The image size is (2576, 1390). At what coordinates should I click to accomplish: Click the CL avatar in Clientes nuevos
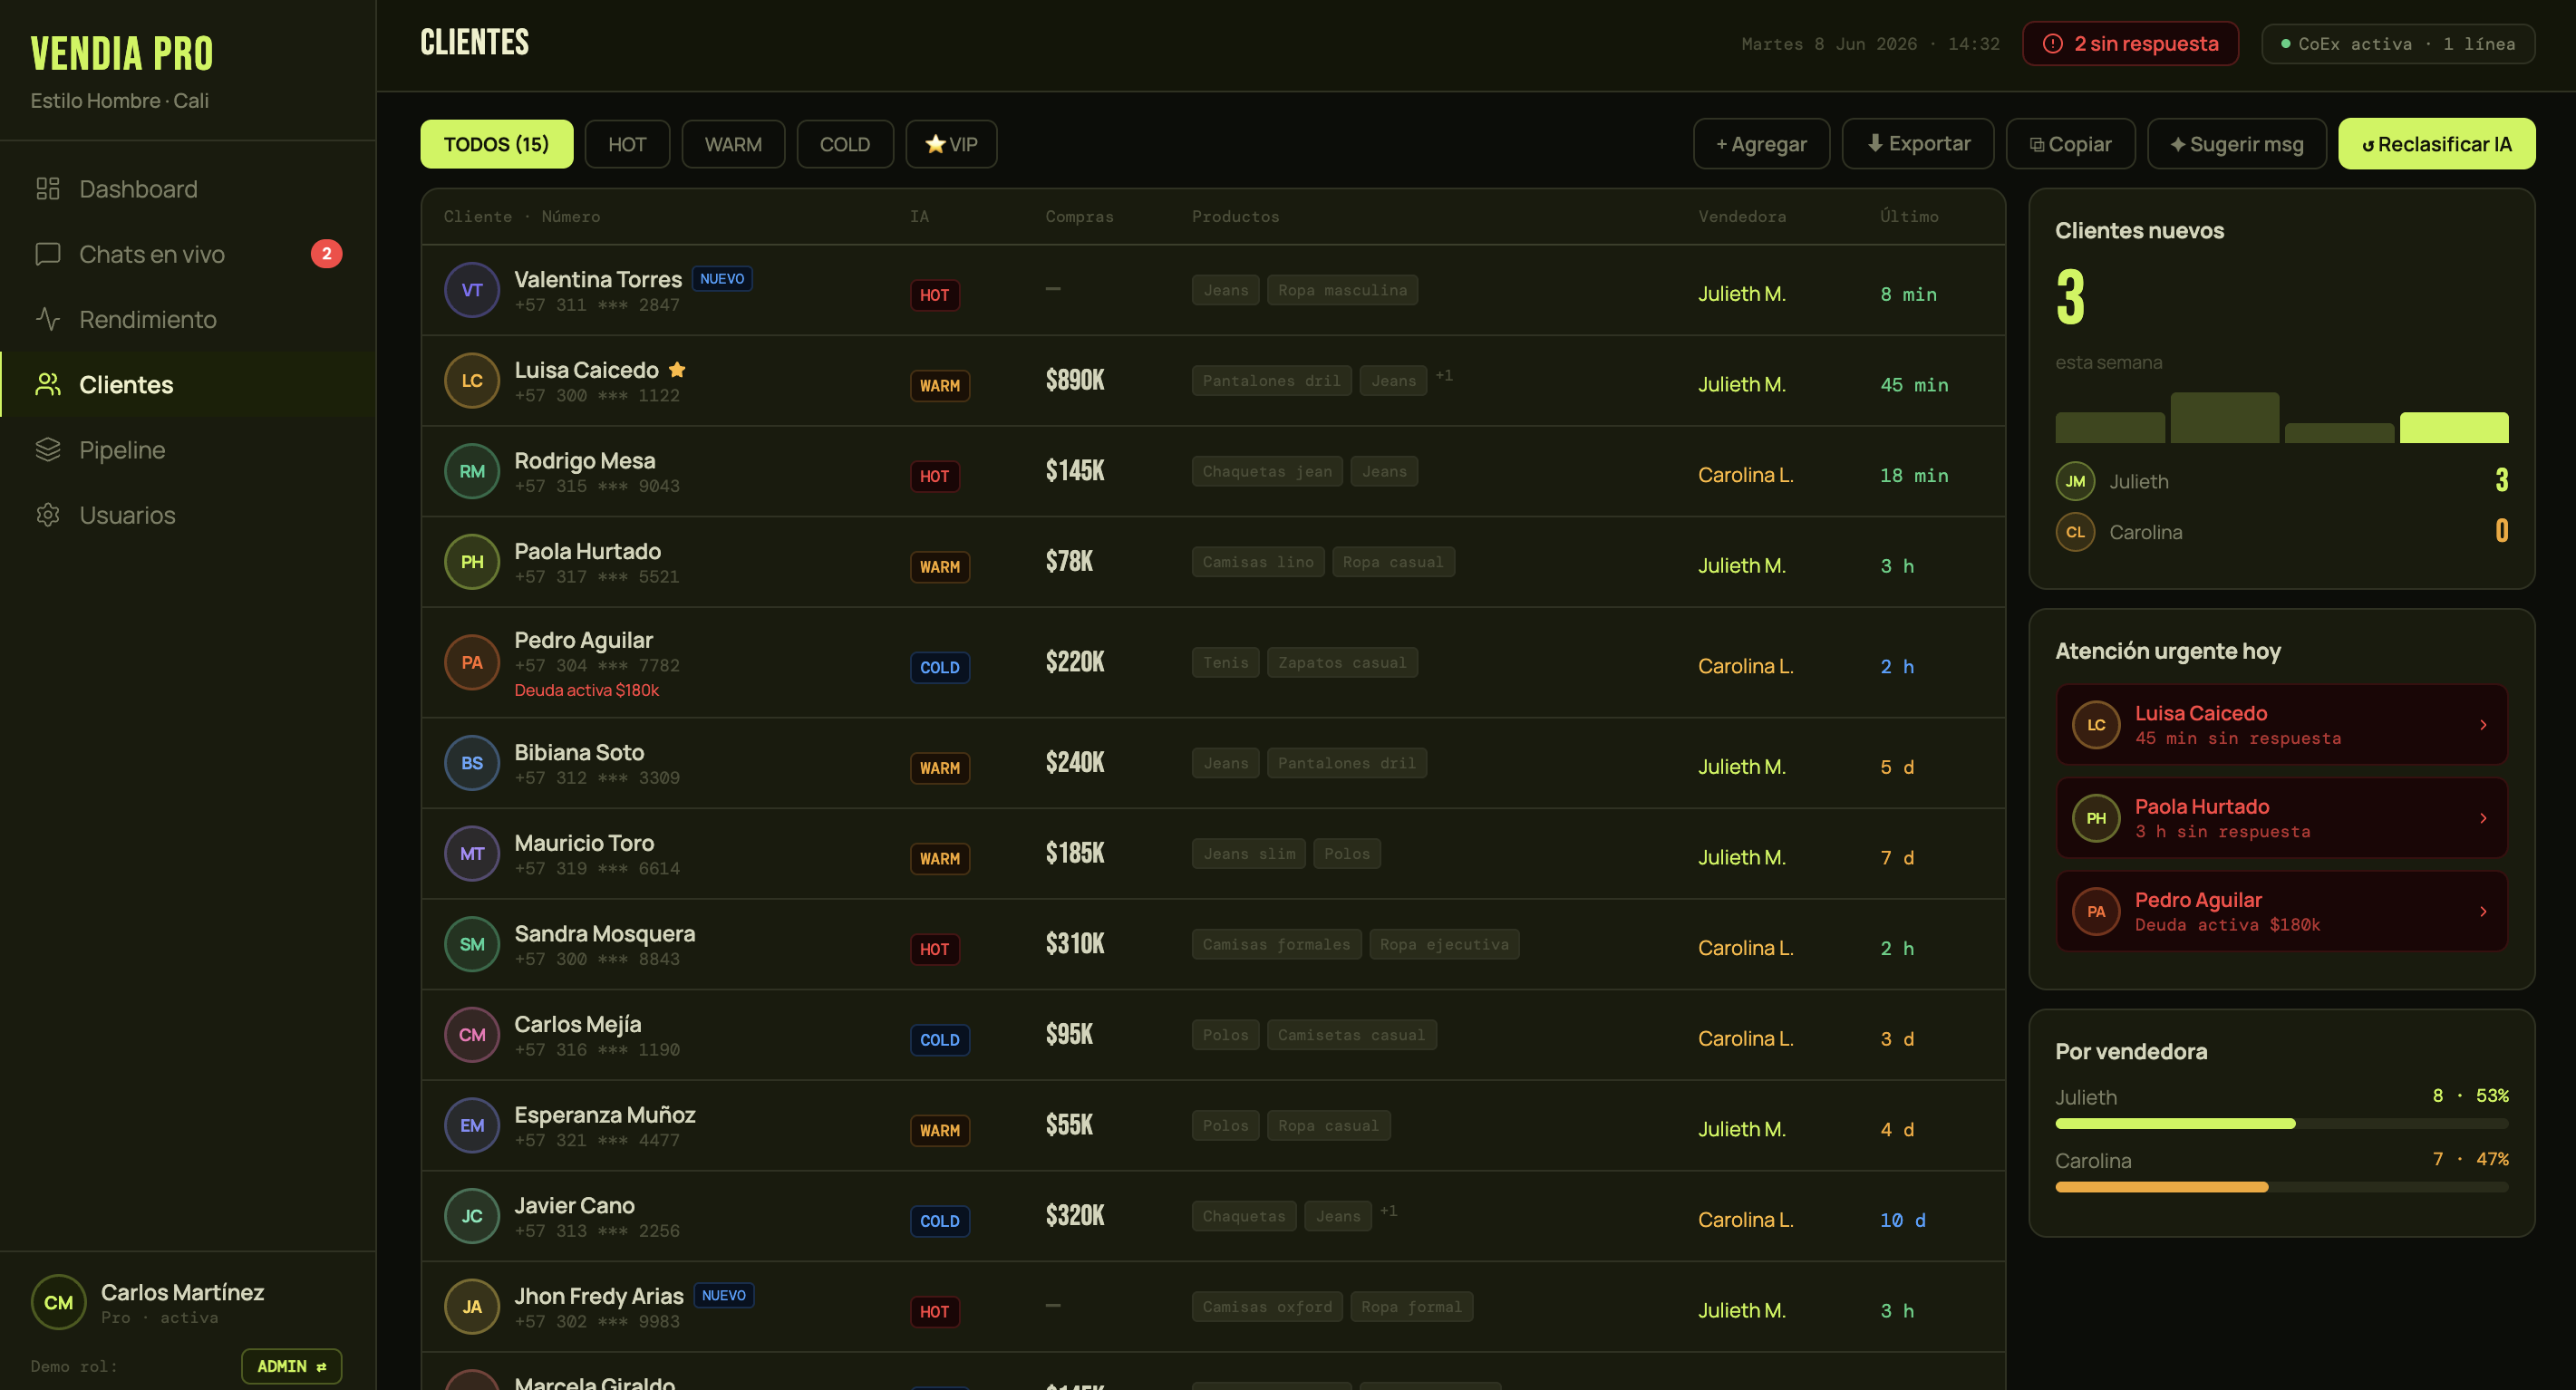pos(2075,532)
